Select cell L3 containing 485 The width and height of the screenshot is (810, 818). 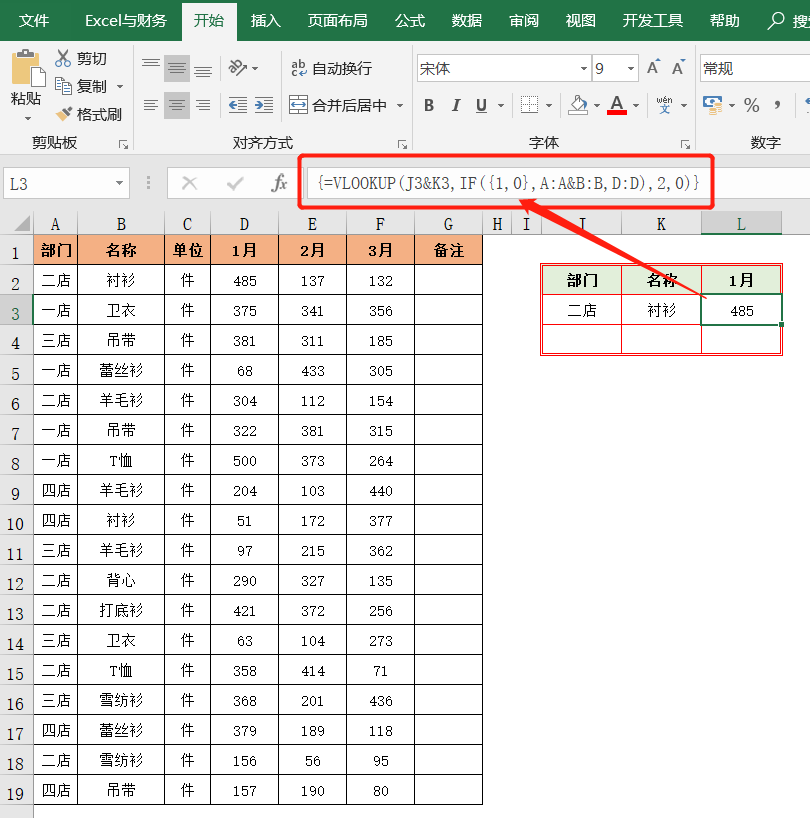[x=741, y=310]
